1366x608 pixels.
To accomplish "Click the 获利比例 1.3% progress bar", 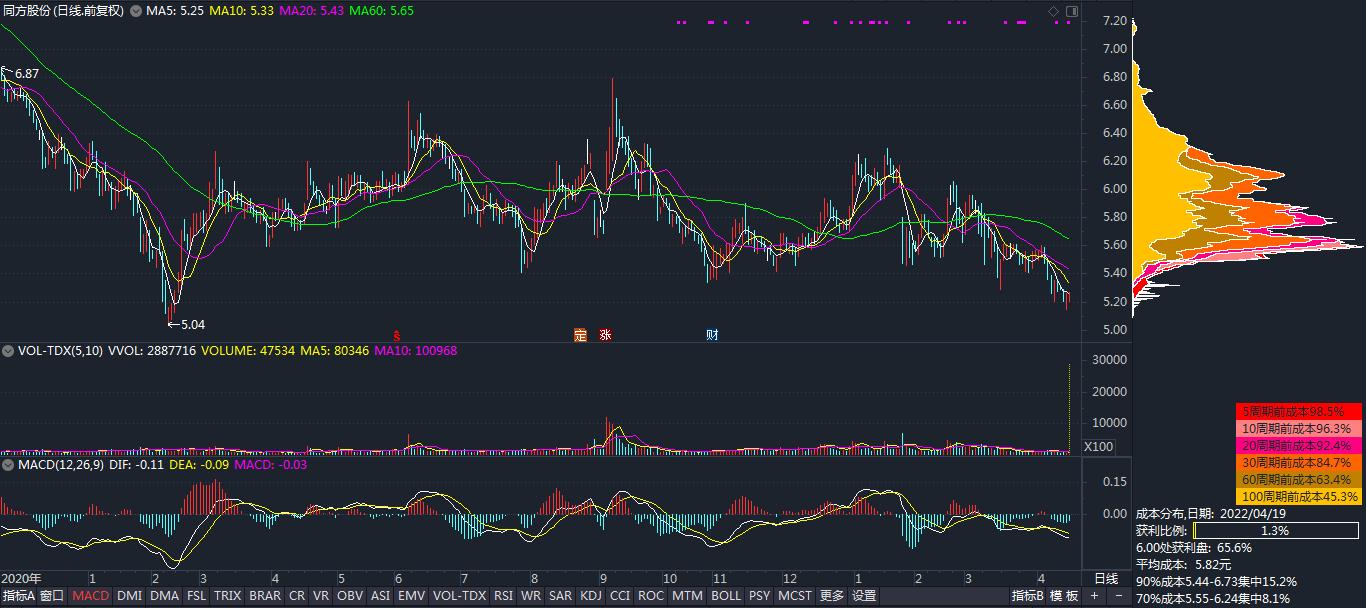I will point(1275,531).
